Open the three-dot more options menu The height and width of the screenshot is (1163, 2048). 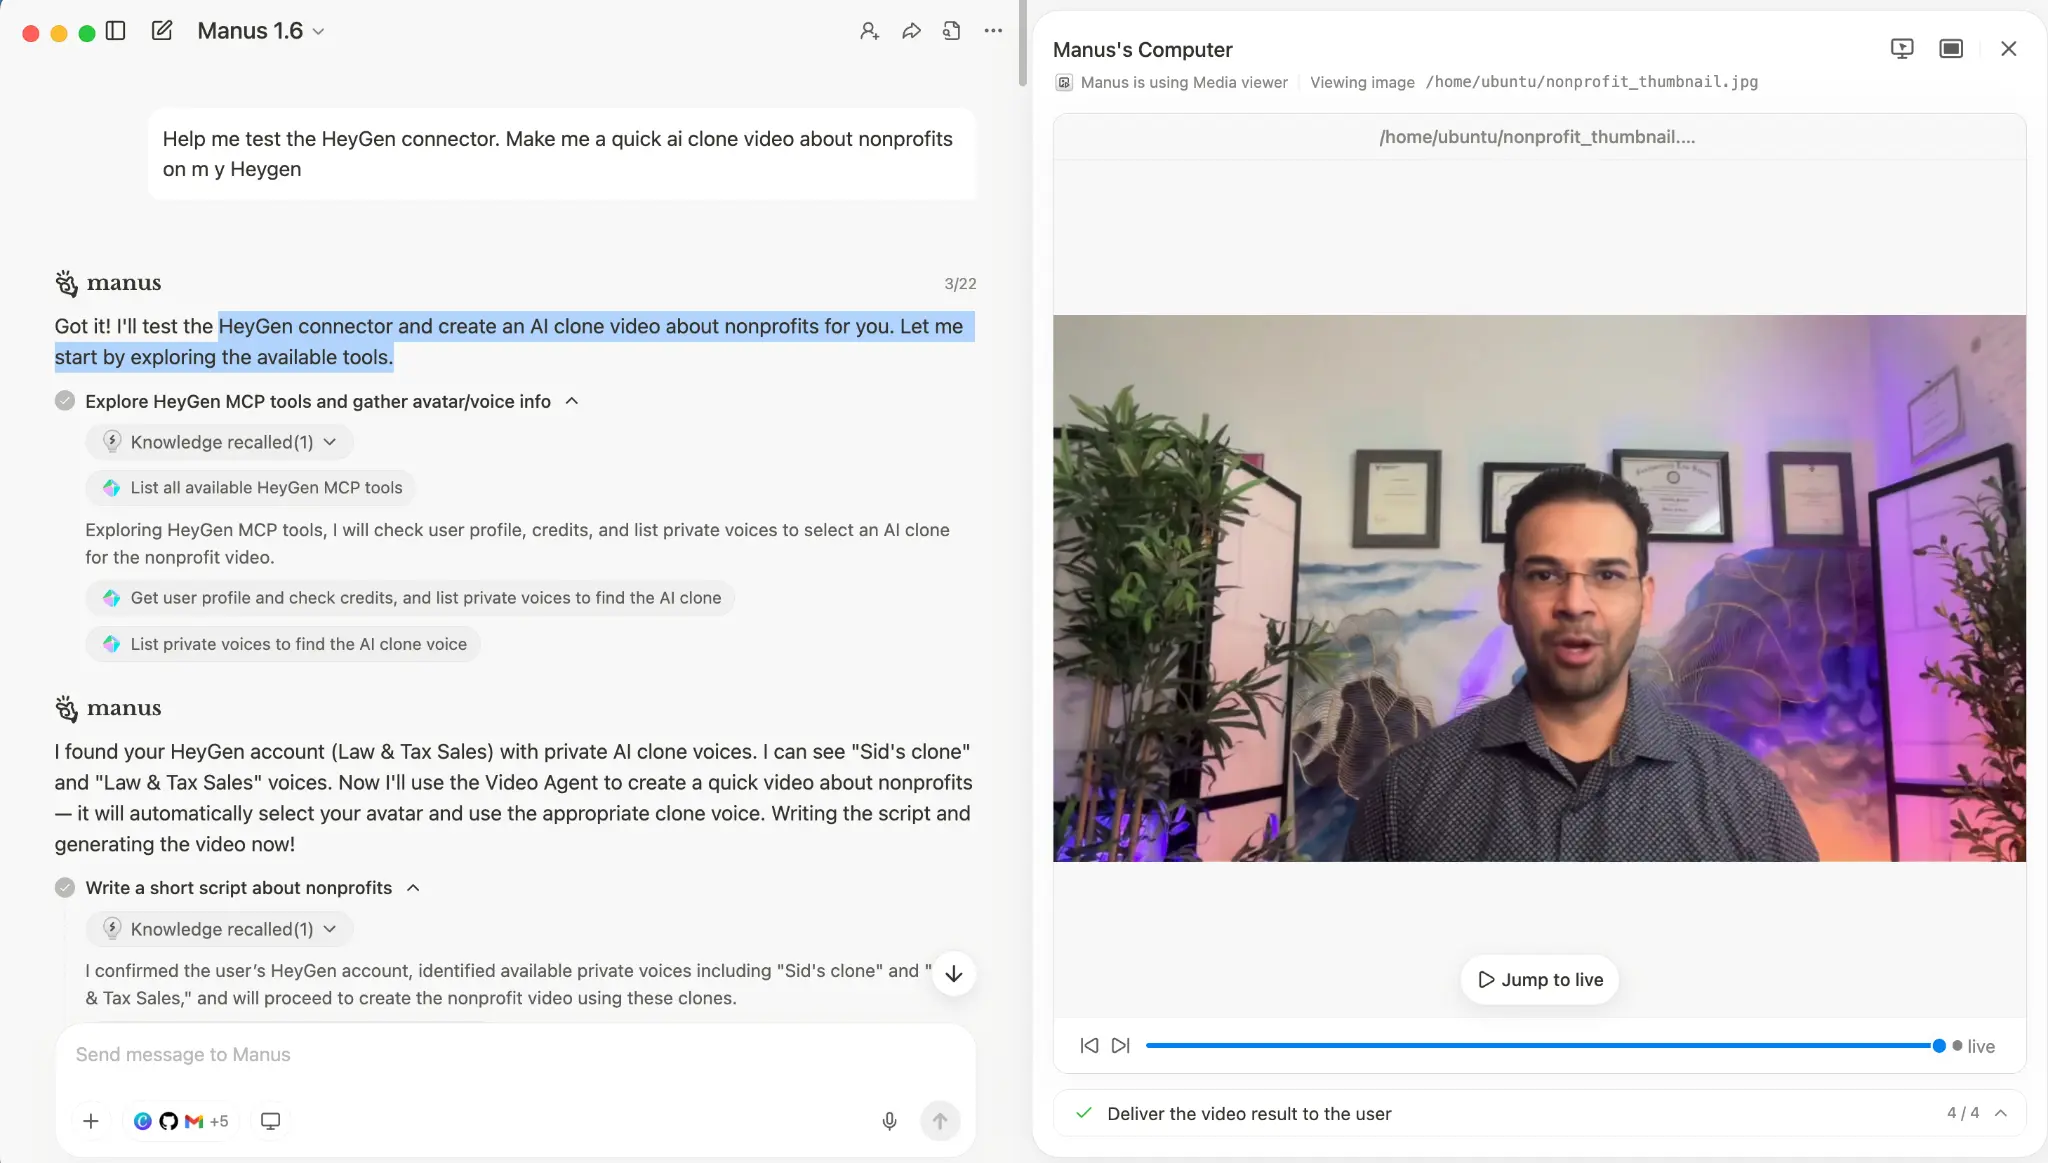pyautogui.click(x=993, y=31)
